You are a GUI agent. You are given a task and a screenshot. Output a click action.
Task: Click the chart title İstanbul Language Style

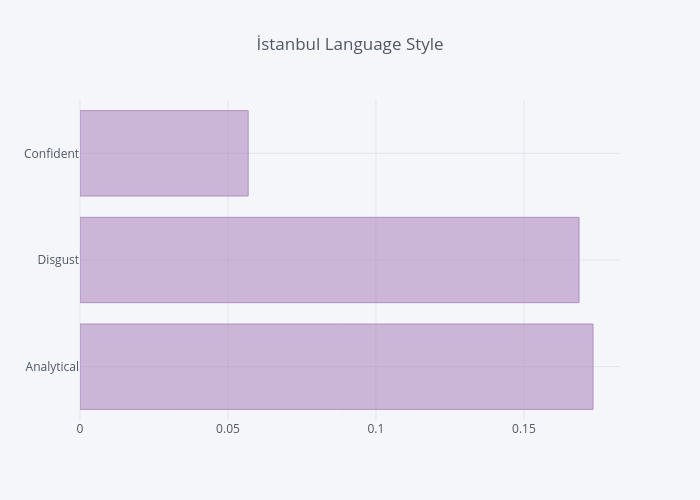[349, 45]
